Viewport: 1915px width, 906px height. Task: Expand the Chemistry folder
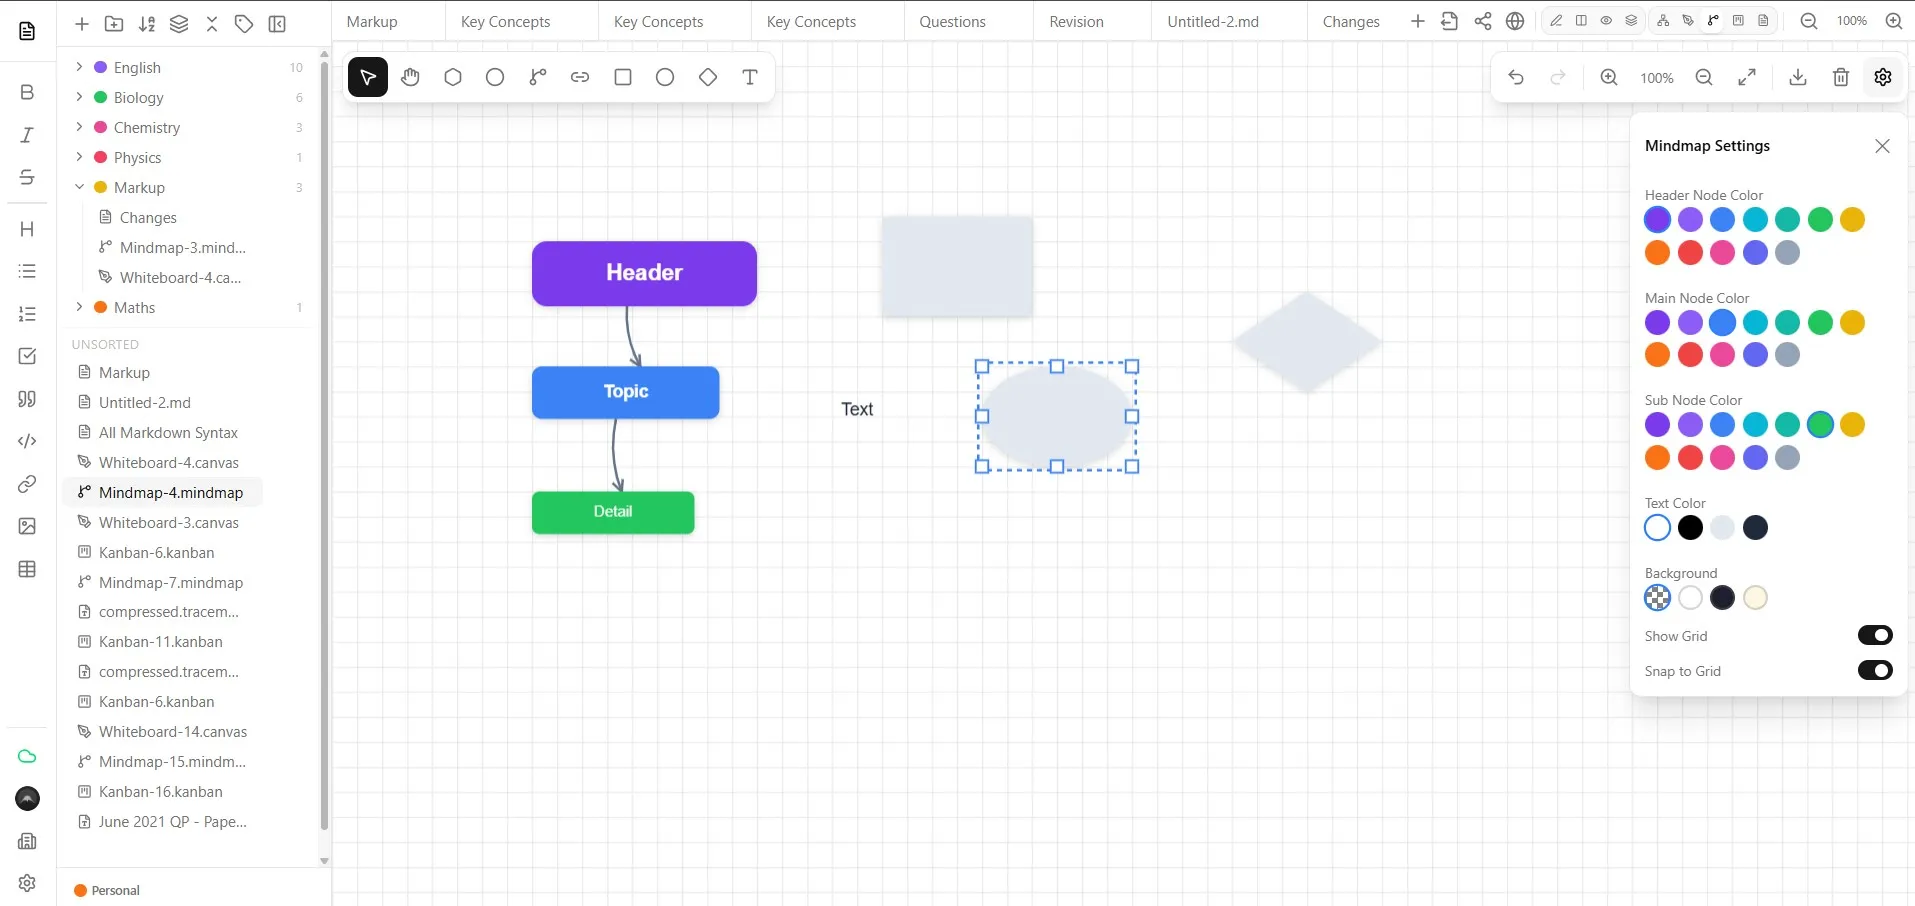(79, 127)
